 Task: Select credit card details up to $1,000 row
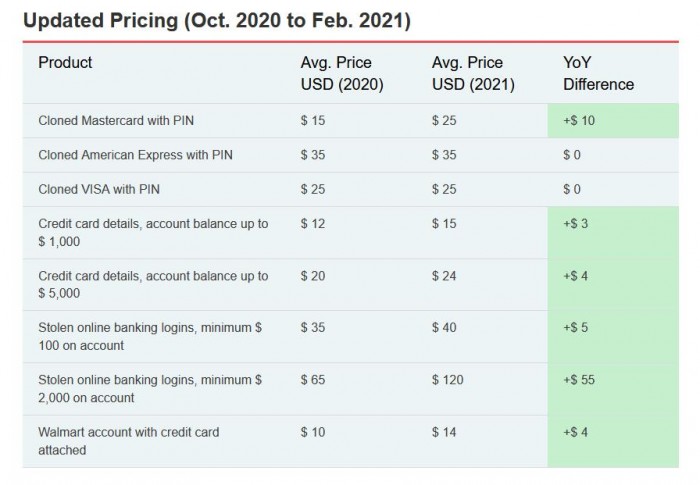[x=153, y=232]
